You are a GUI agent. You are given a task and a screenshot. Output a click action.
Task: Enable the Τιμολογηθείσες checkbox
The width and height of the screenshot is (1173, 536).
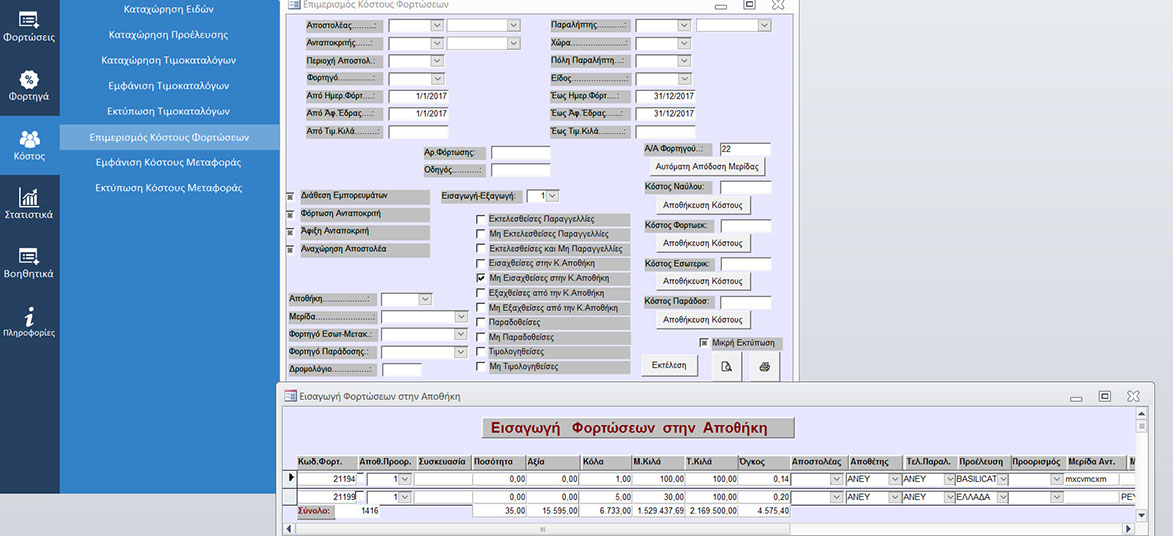click(481, 352)
